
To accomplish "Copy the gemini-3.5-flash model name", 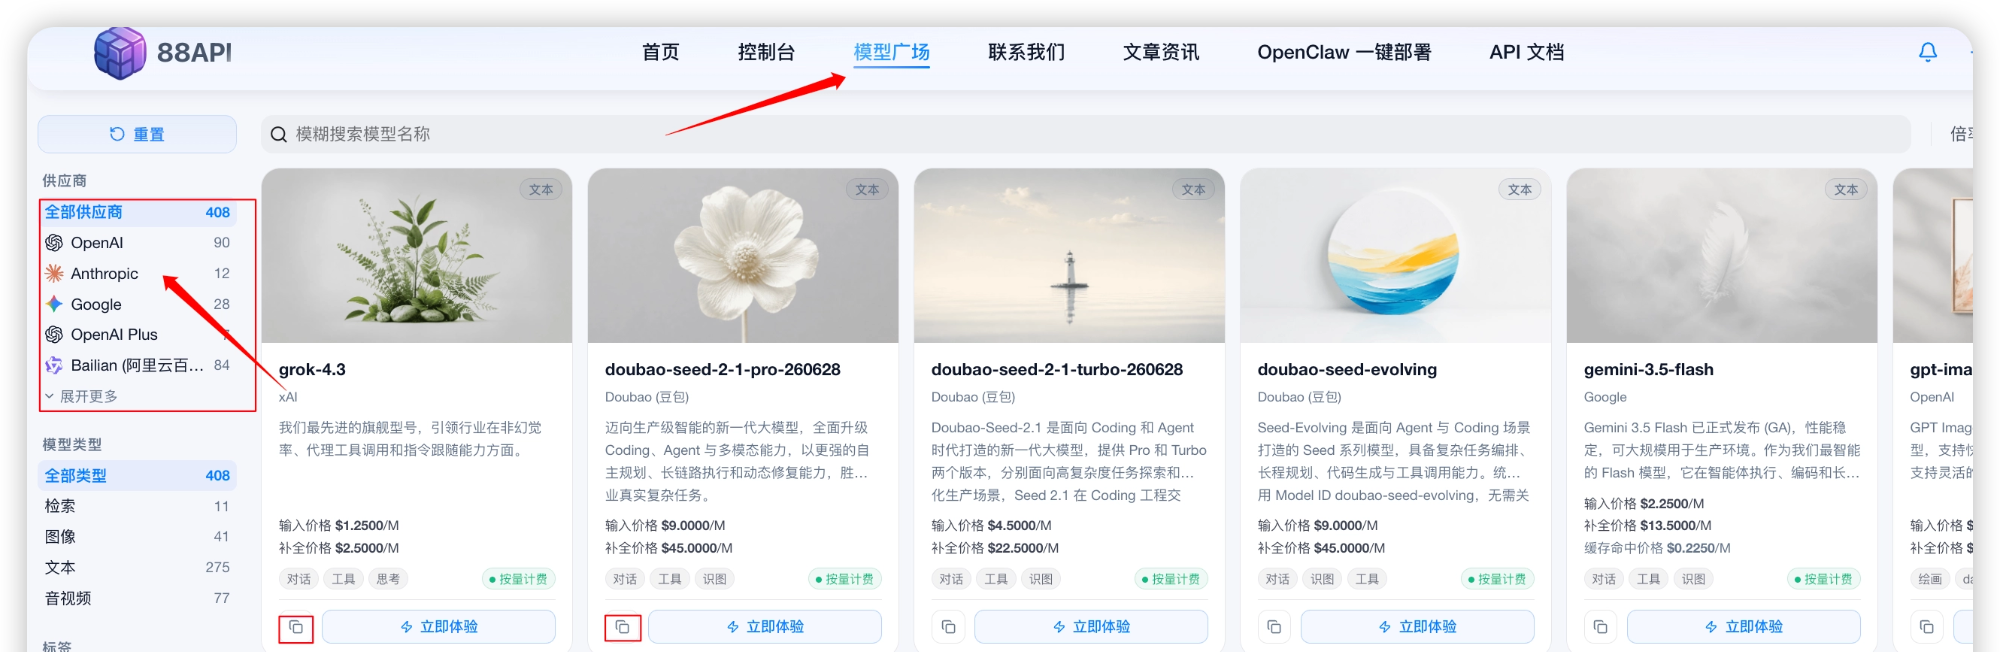I will click(x=1600, y=627).
